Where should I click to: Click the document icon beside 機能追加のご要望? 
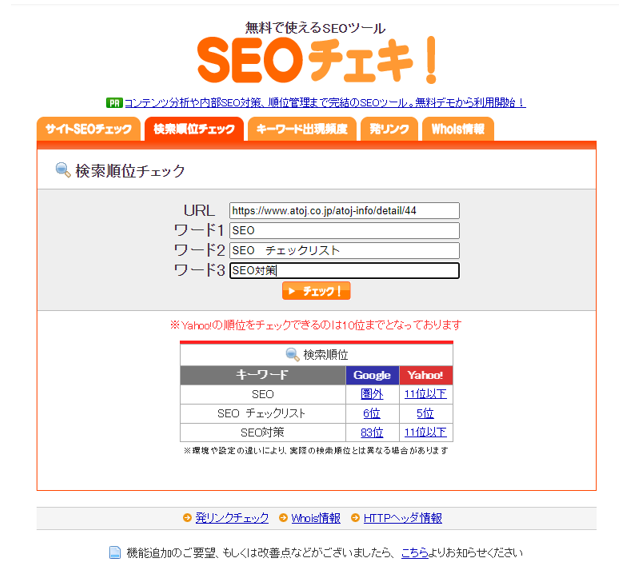(x=115, y=553)
